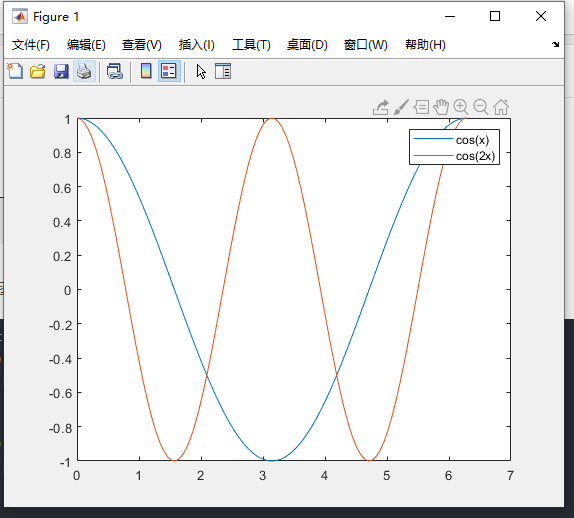Viewport: 574px width, 518px height.
Task: Open the 桌面(D) menu
Action: point(307,45)
